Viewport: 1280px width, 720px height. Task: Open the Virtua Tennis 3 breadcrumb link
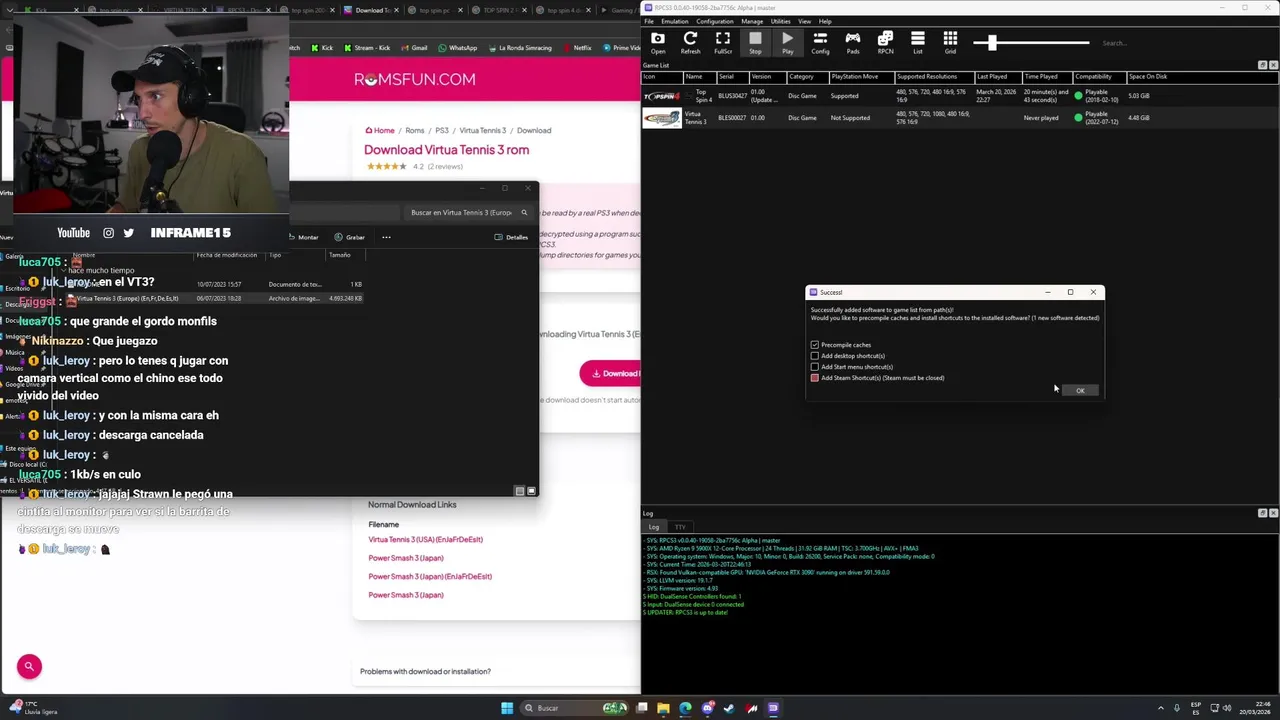point(482,130)
